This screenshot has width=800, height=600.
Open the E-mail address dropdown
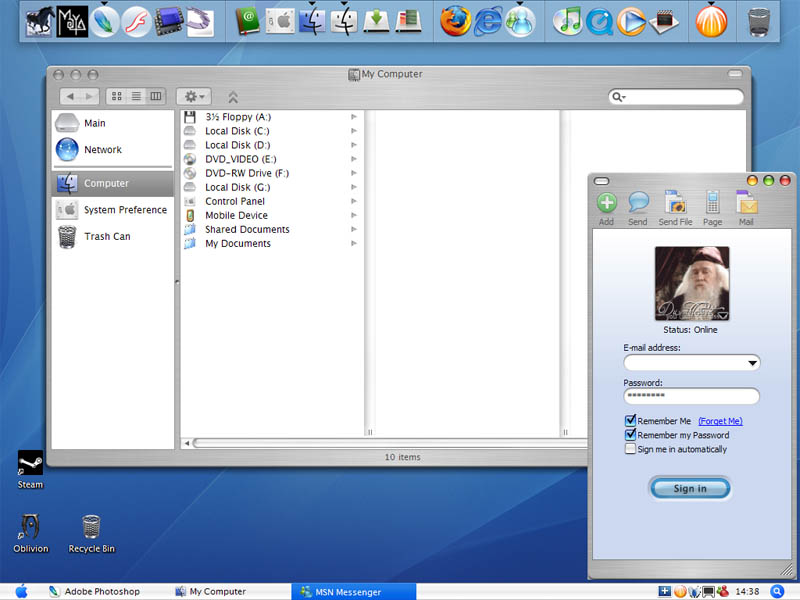[752, 363]
